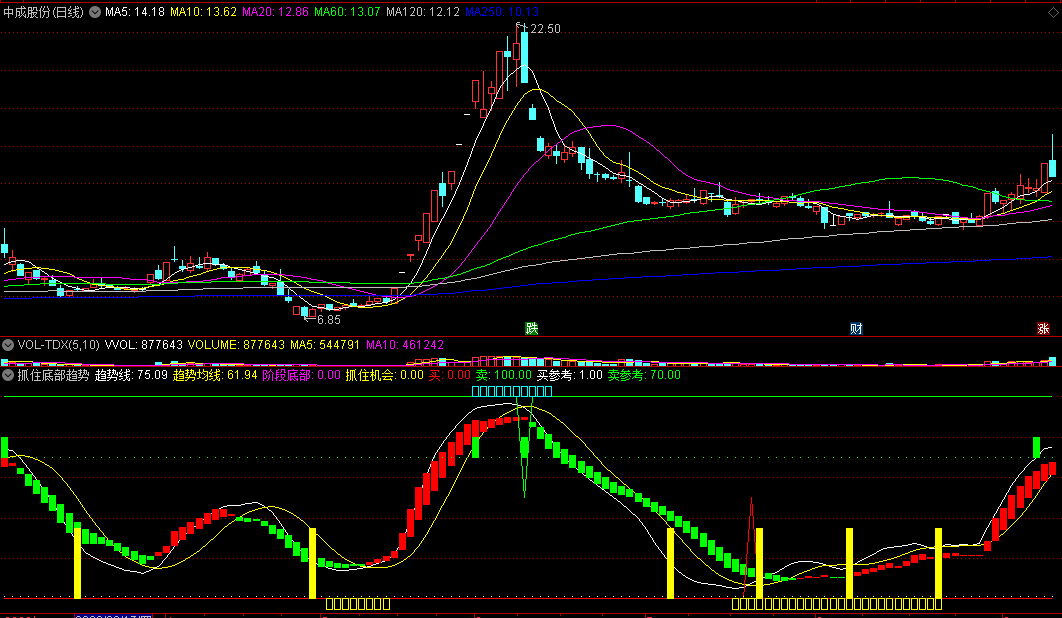Image resolution: width=1062 pixels, height=618 pixels.
Task: Click the 抓住机会: 0.00 value
Action: coord(385,375)
